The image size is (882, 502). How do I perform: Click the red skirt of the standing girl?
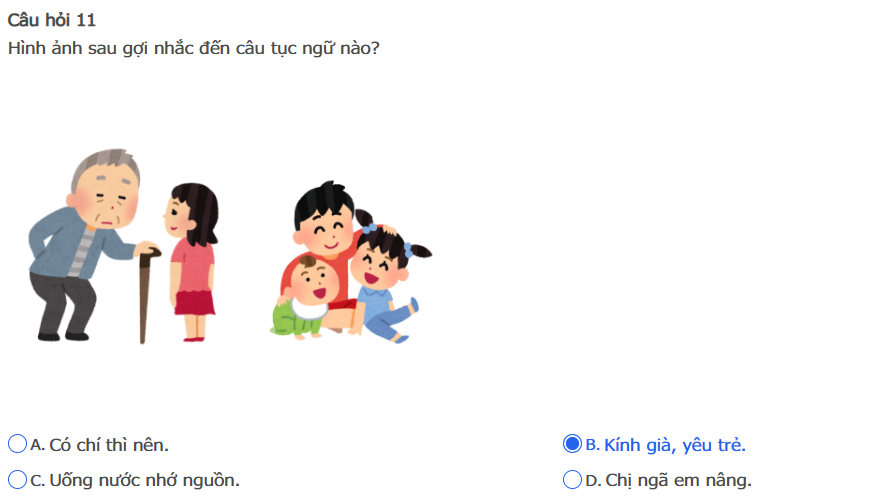click(x=192, y=300)
